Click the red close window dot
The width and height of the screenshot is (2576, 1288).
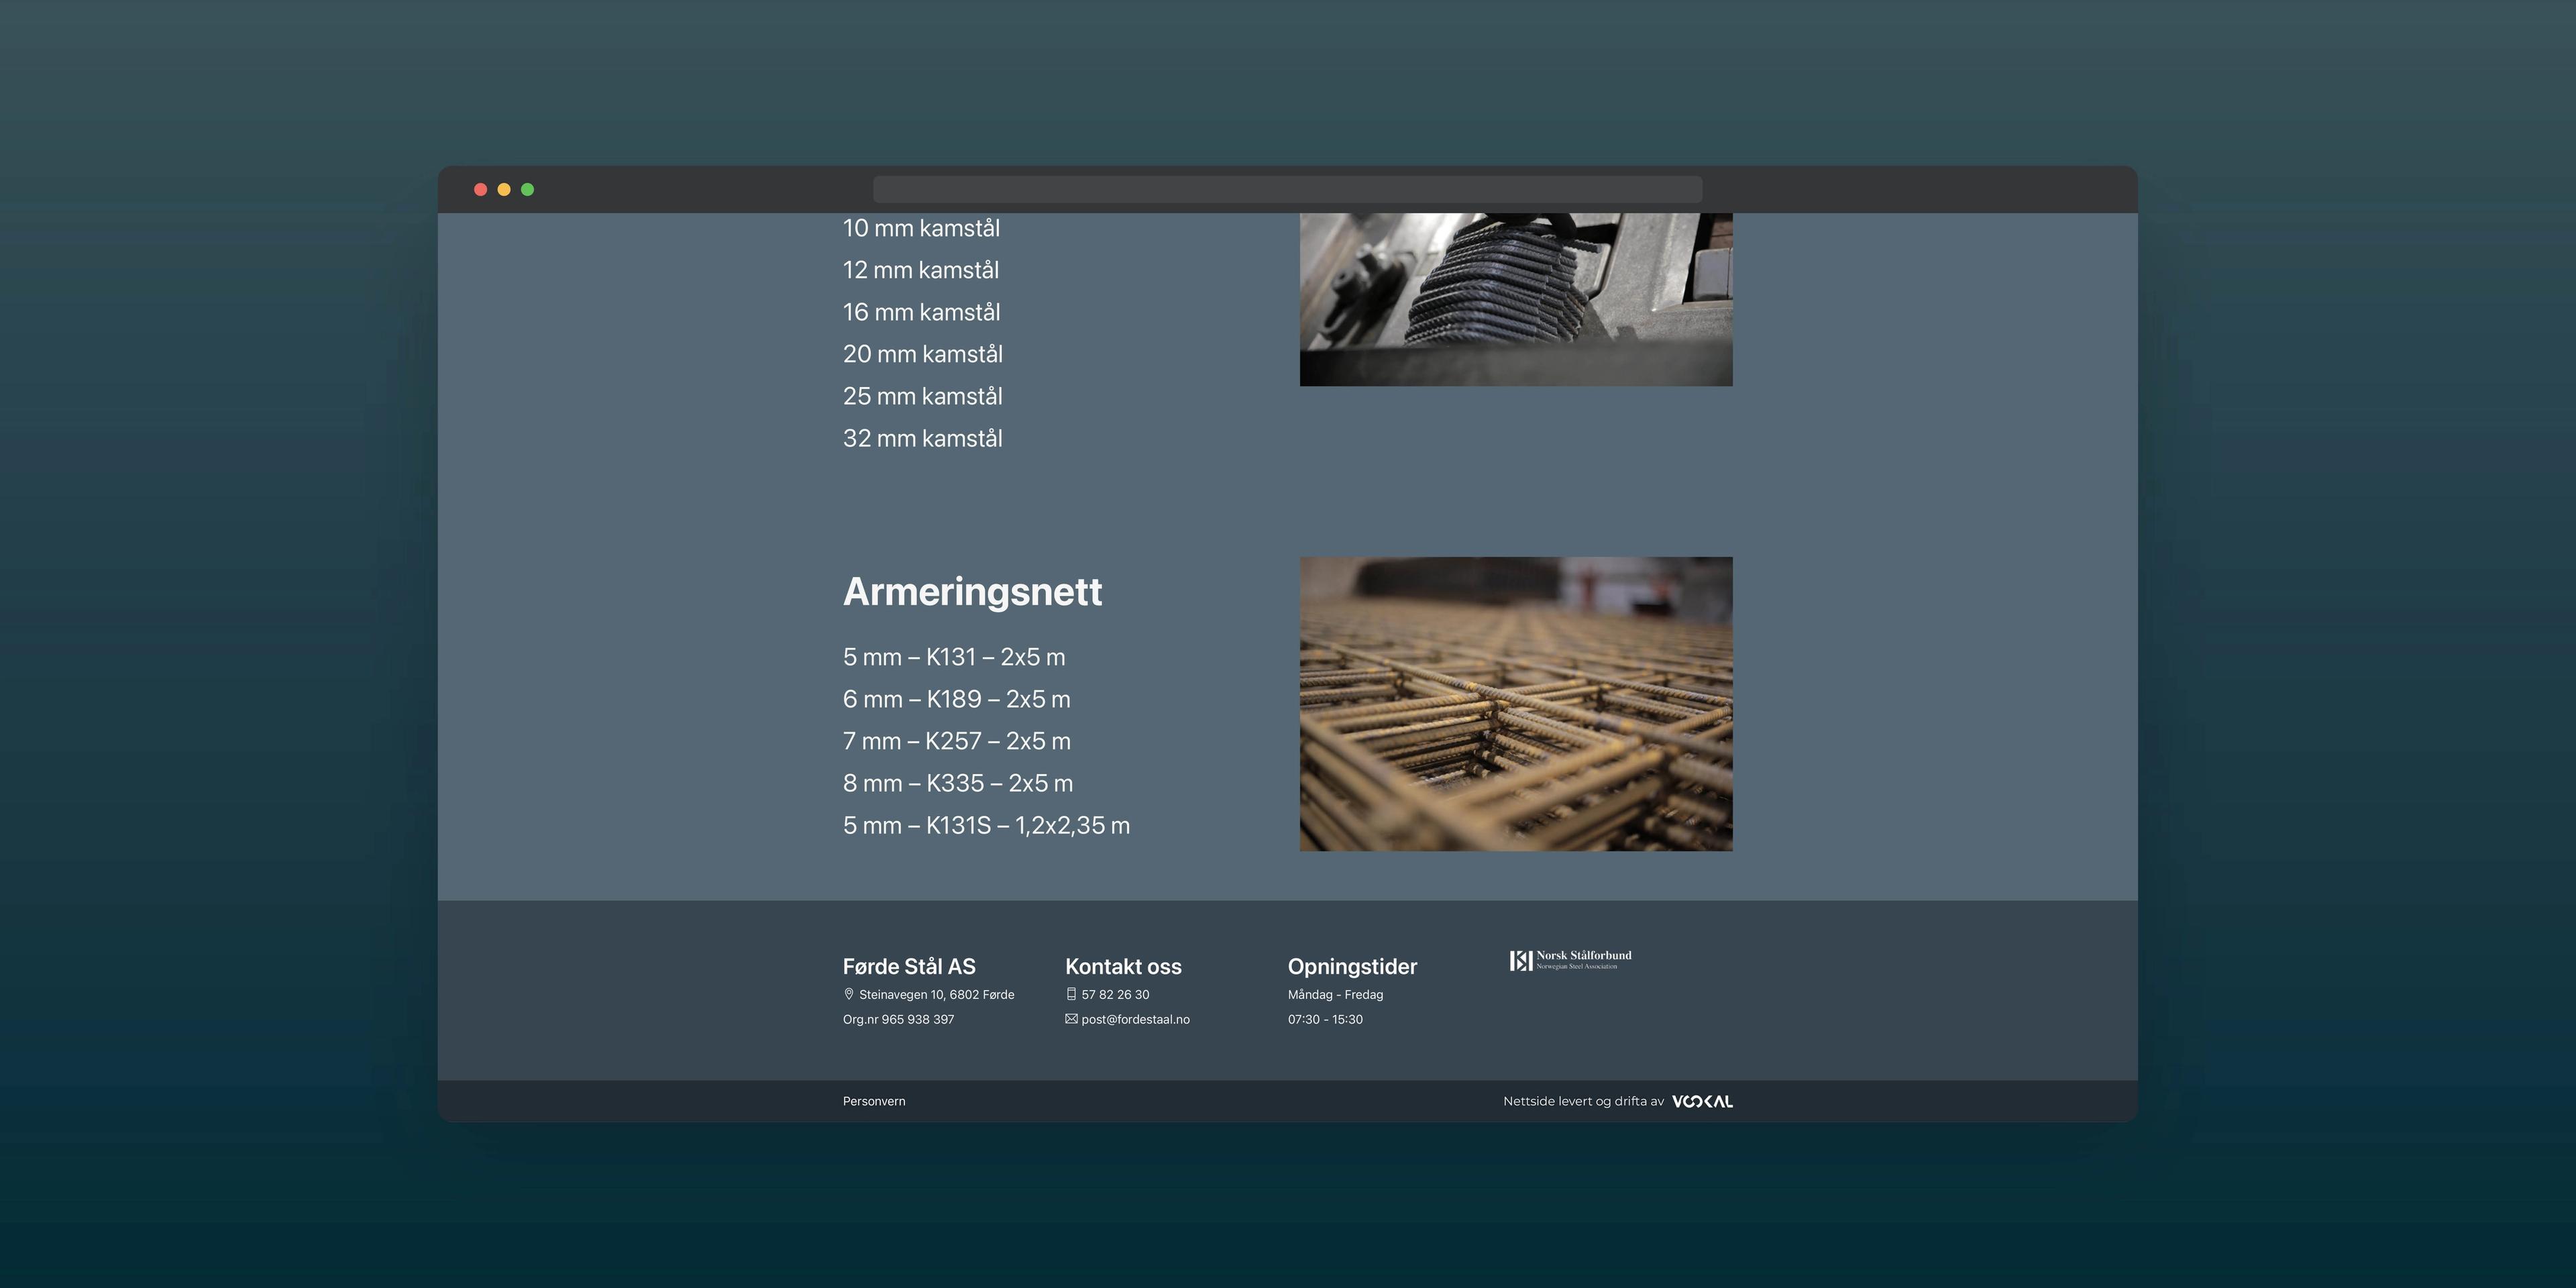(x=480, y=190)
